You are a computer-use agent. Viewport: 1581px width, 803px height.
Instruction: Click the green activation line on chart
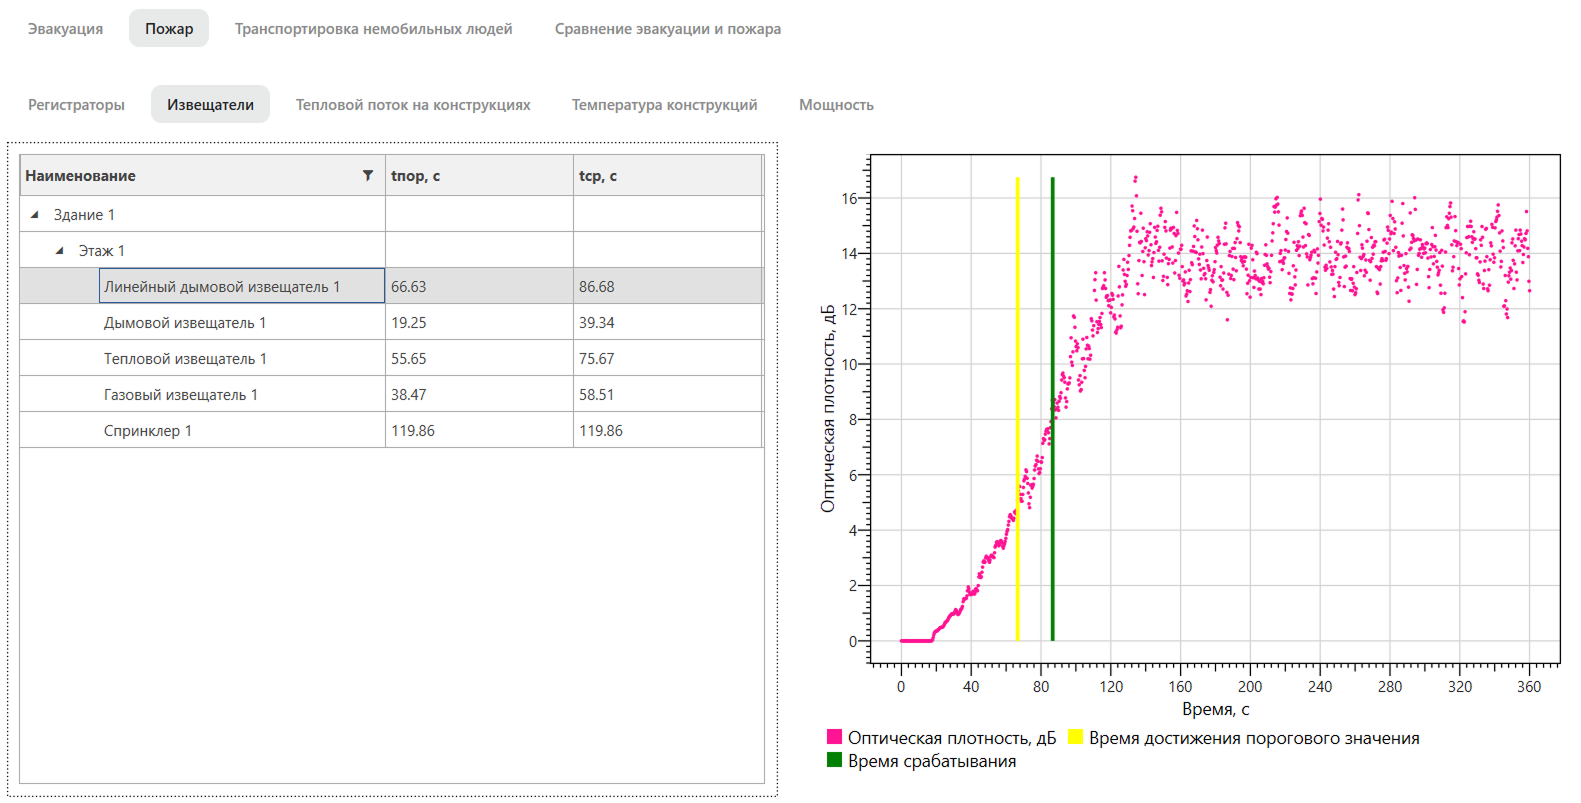point(1052,409)
